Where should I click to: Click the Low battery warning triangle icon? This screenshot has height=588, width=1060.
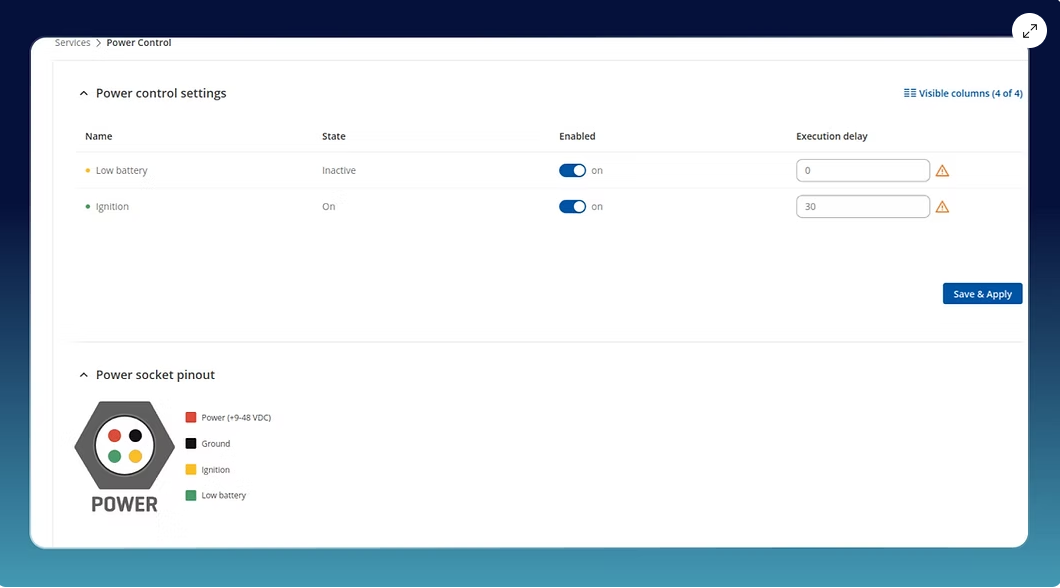click(942, 171)
